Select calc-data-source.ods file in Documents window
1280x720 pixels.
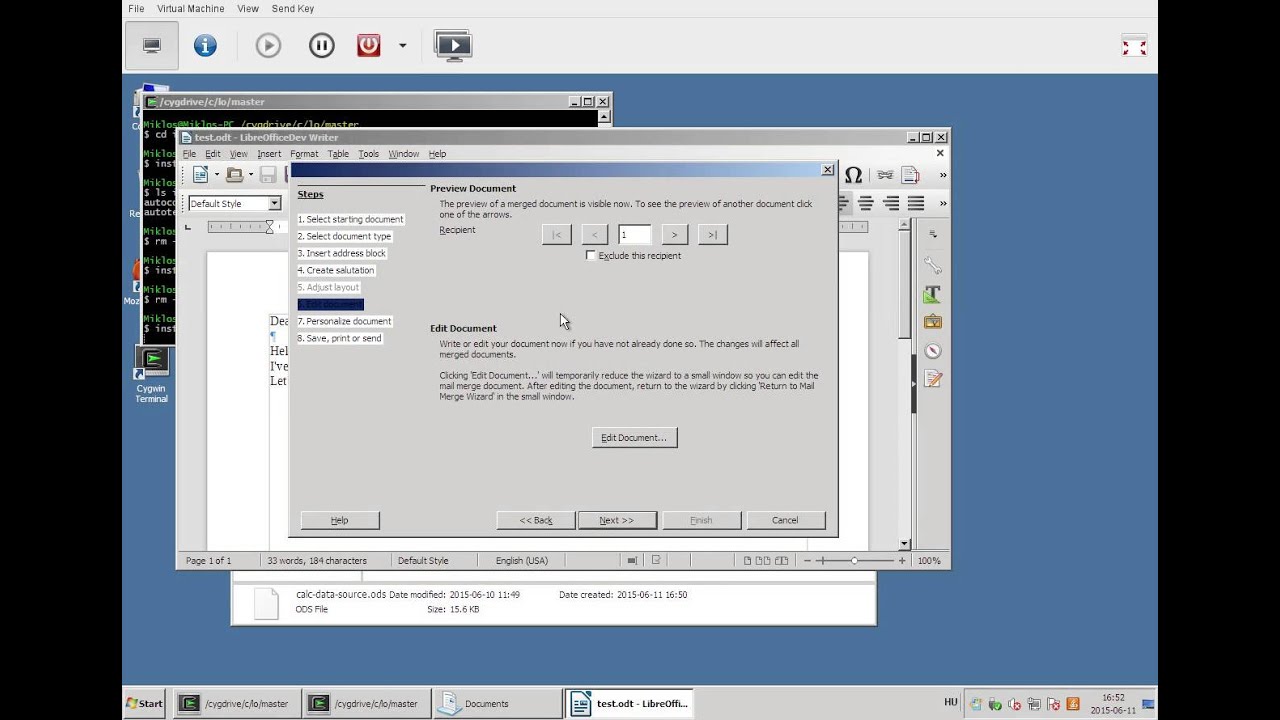click(x=340, y=594)
